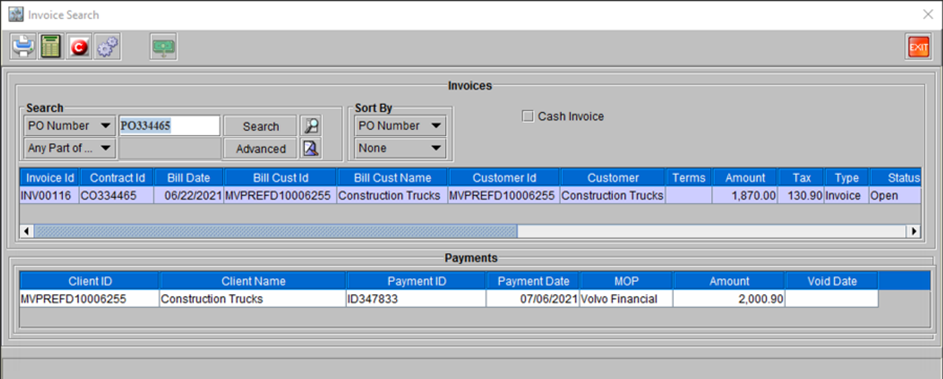Screen dimensions: 943x379
Task: Click the red C clear icon
Action: point(79,47)
